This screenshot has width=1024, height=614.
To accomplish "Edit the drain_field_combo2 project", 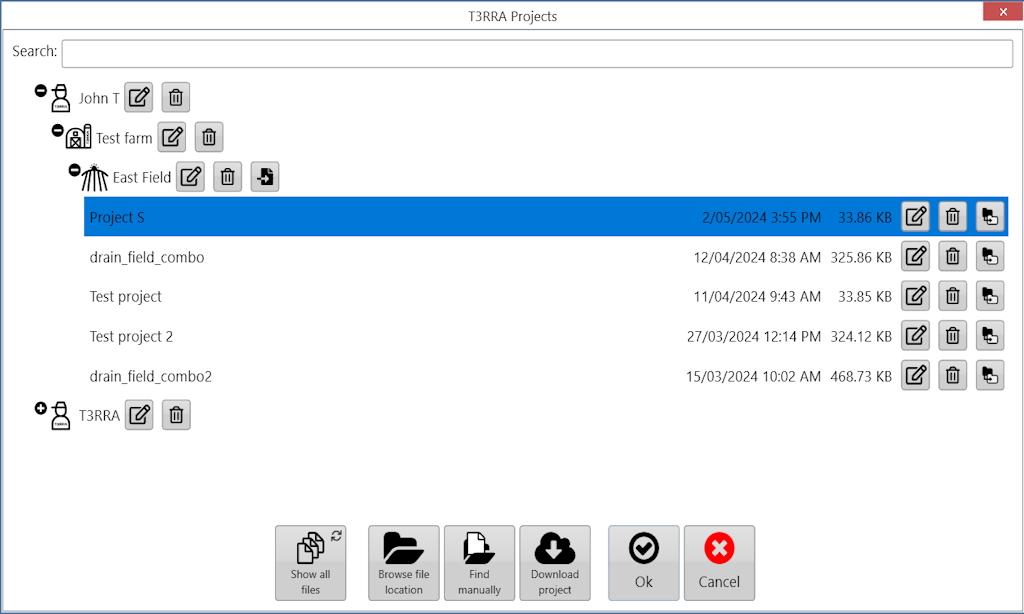I will click(916, 376).
